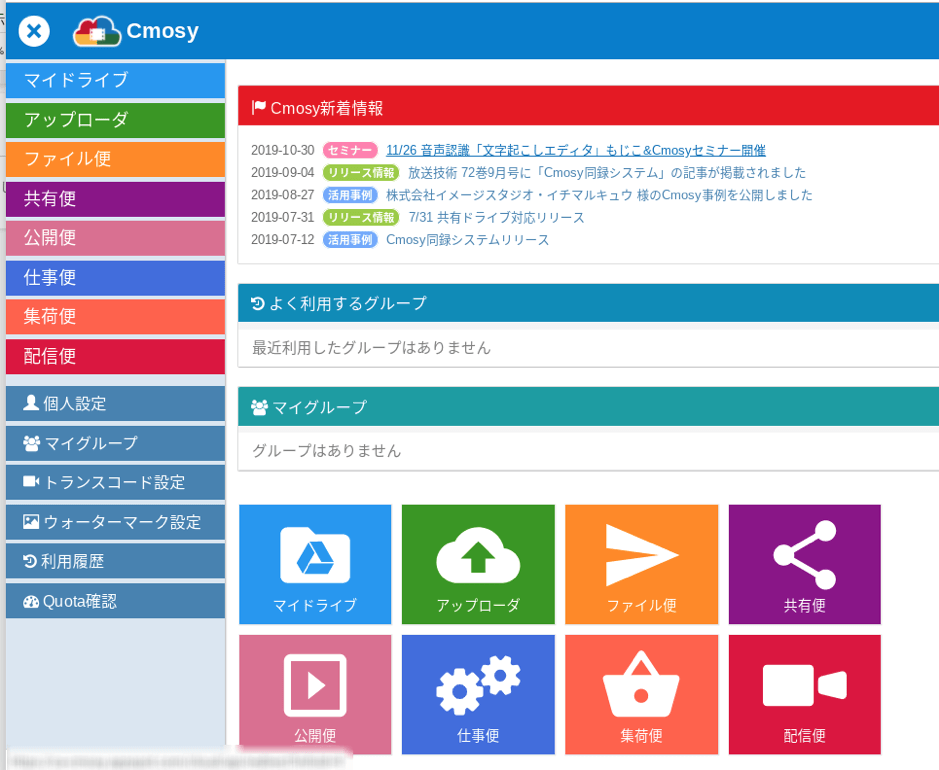
Task: Click the 最近利用したグループはありません text
Action: point(371,348)
